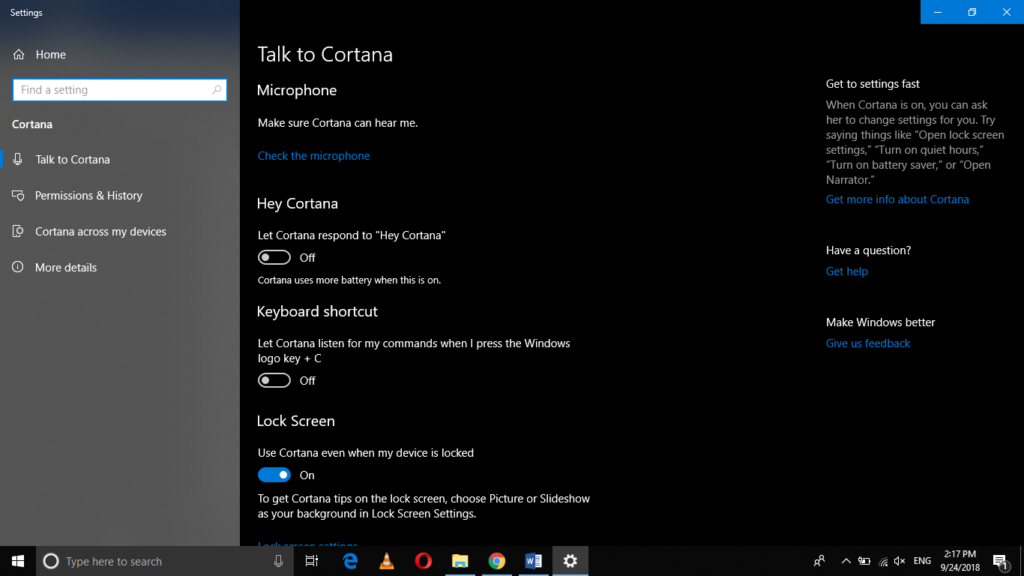This screenshot has width=1024, height=576.
Task: Disable Use Cortana on lock screen toggle
Action: [x=274, y=474]
